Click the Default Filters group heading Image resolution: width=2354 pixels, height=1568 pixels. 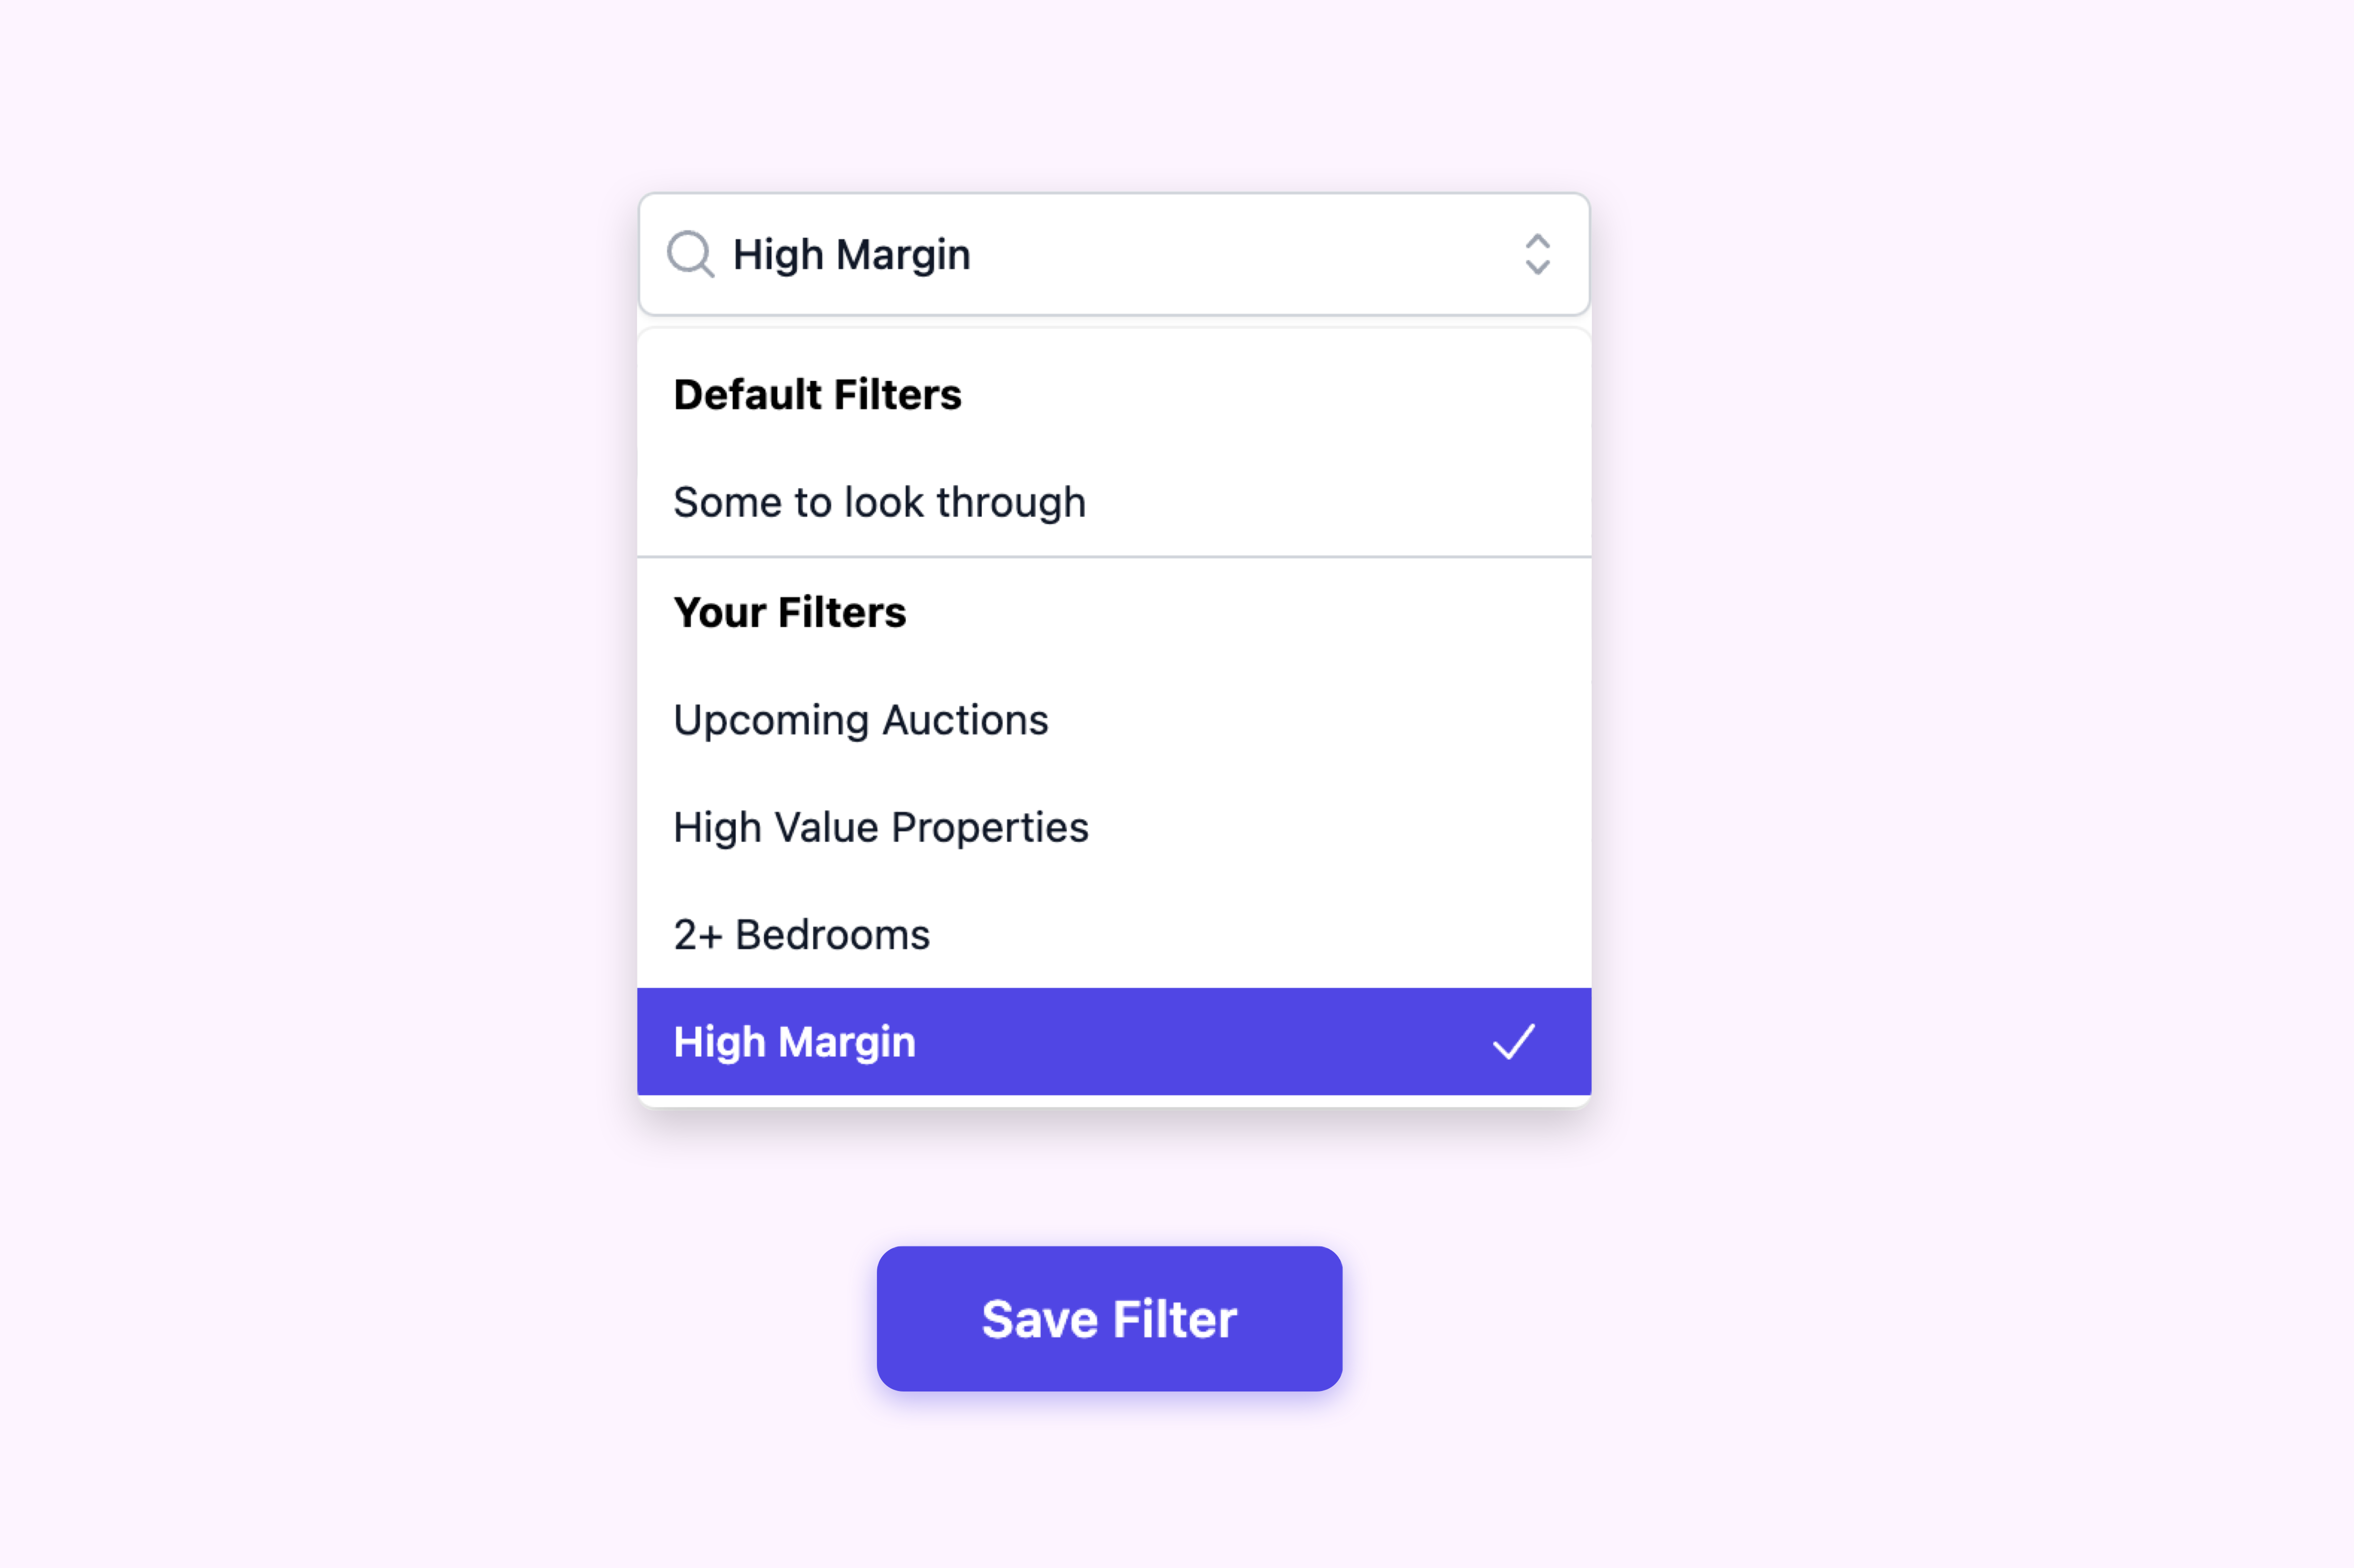817,395
